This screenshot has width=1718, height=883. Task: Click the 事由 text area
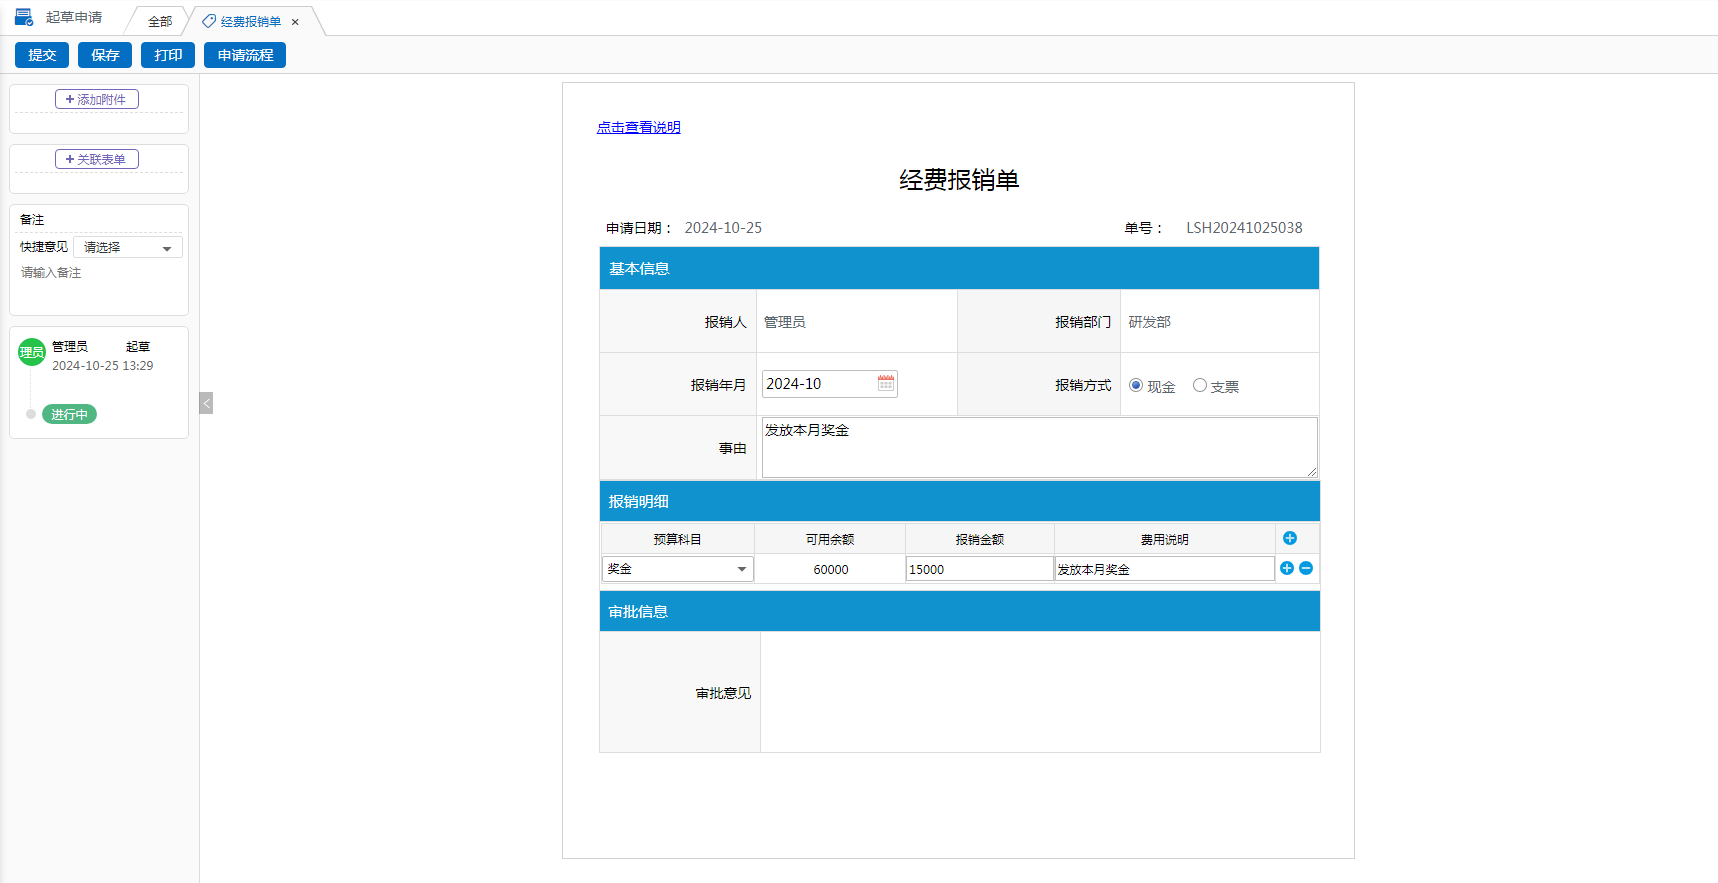tap(1038, 447)
